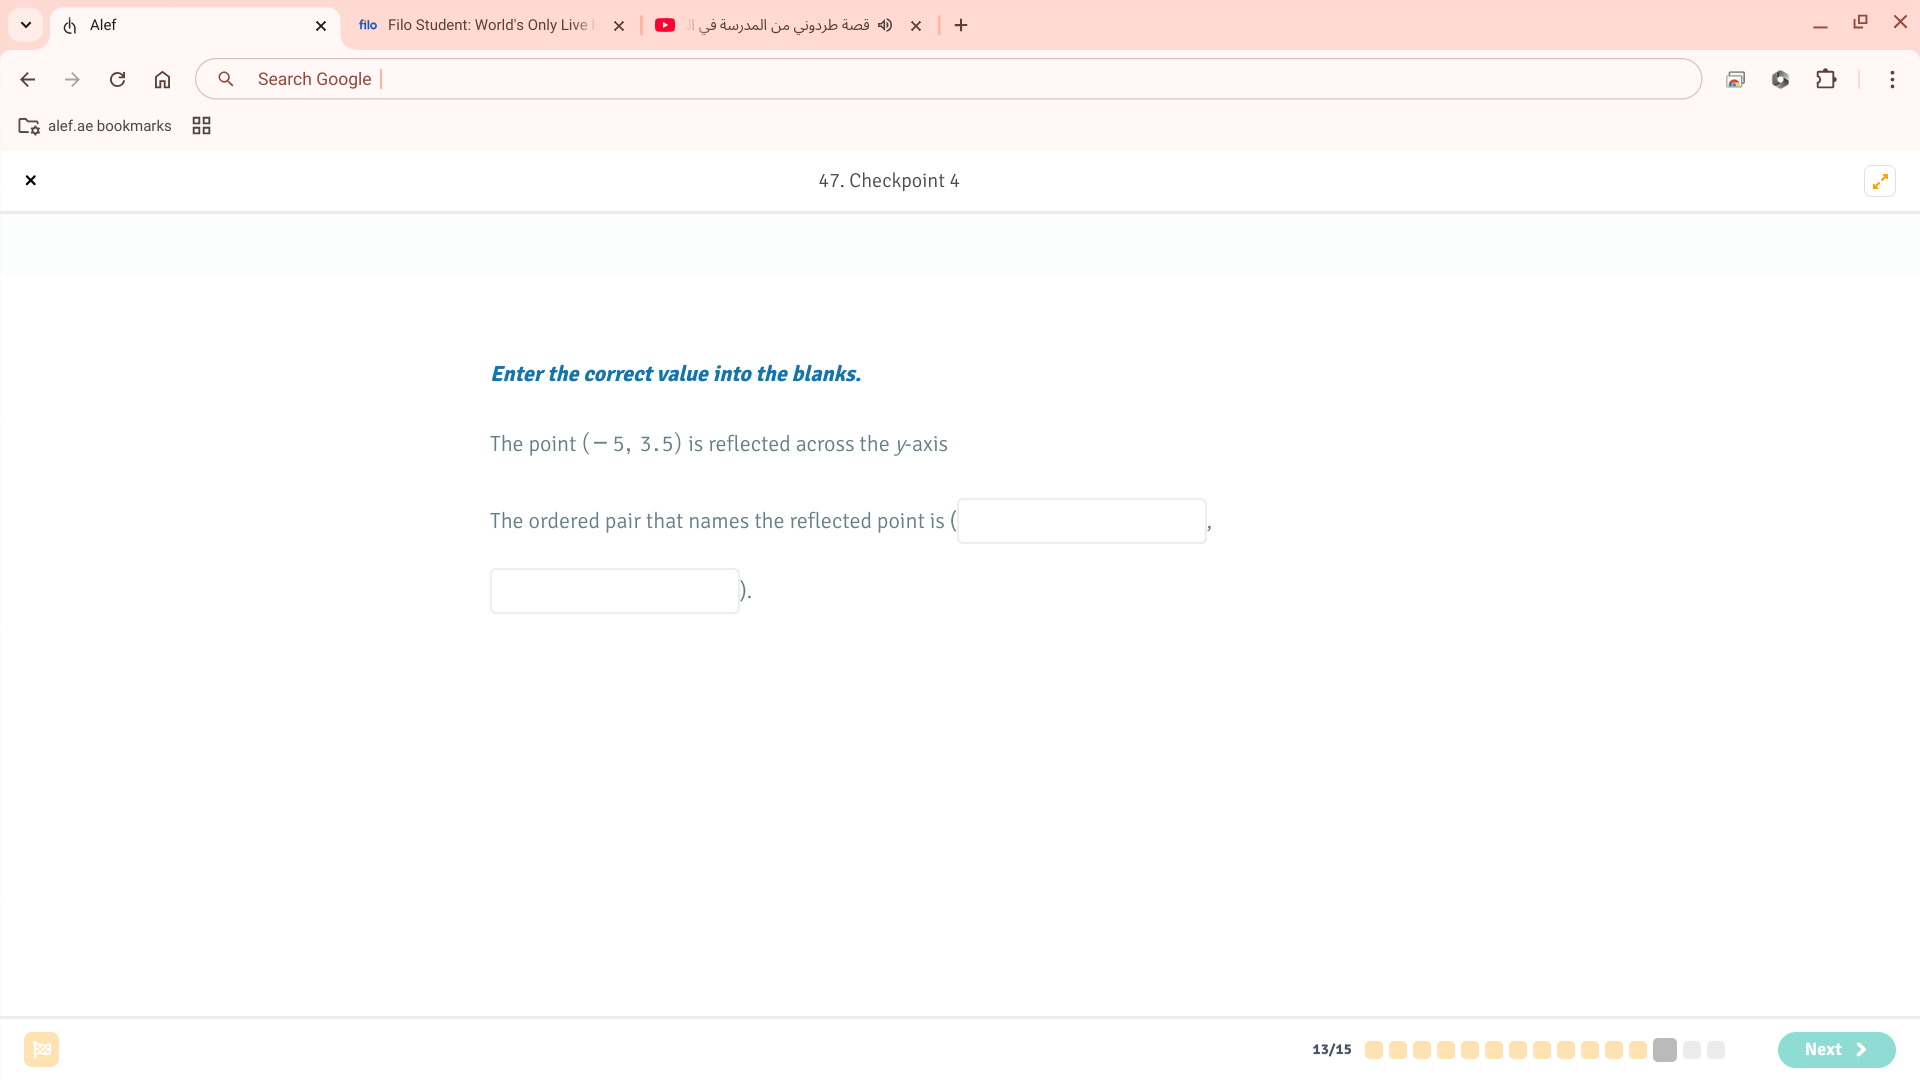Click the Next button
Screen dimensions: 1920x1080
[1836, 1049]
